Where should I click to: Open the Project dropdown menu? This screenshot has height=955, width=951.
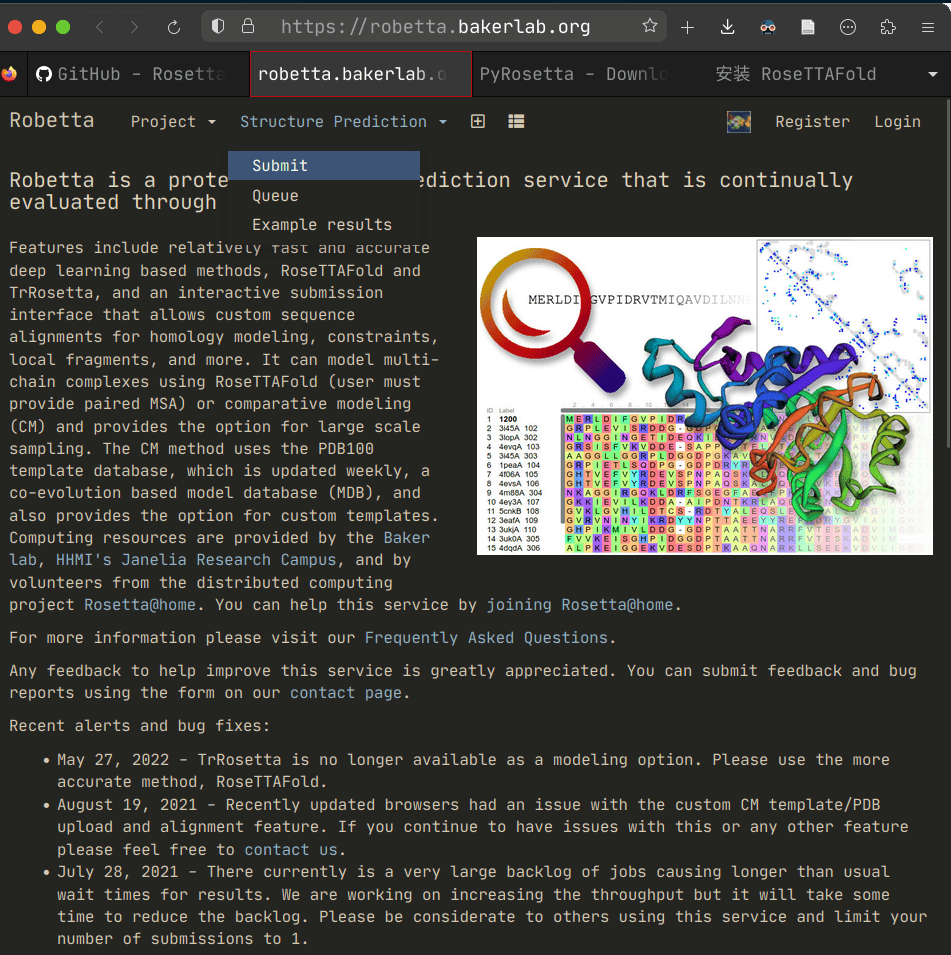coord(173,122)
